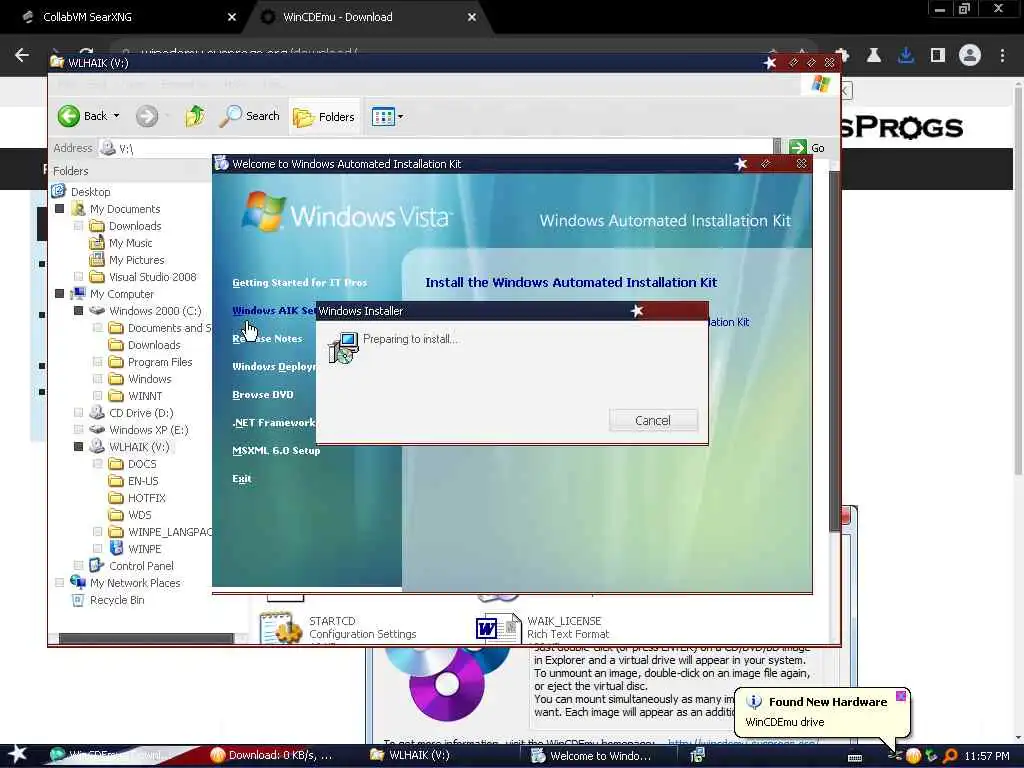
Task: Open the browser side panel icon
Action: click(x=938, y=56)
